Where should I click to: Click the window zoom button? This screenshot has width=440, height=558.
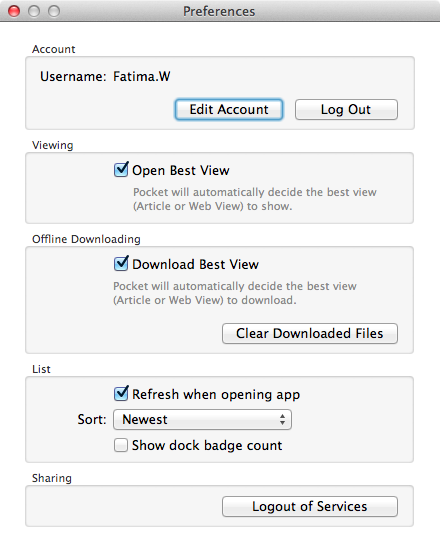coord(54,11)
